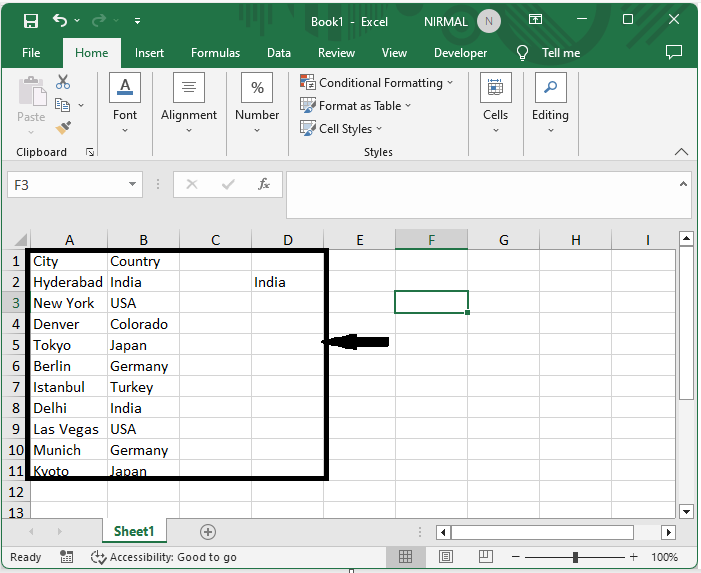
Task: Click horizontal scrollbar right arrow
Action: 668,532
